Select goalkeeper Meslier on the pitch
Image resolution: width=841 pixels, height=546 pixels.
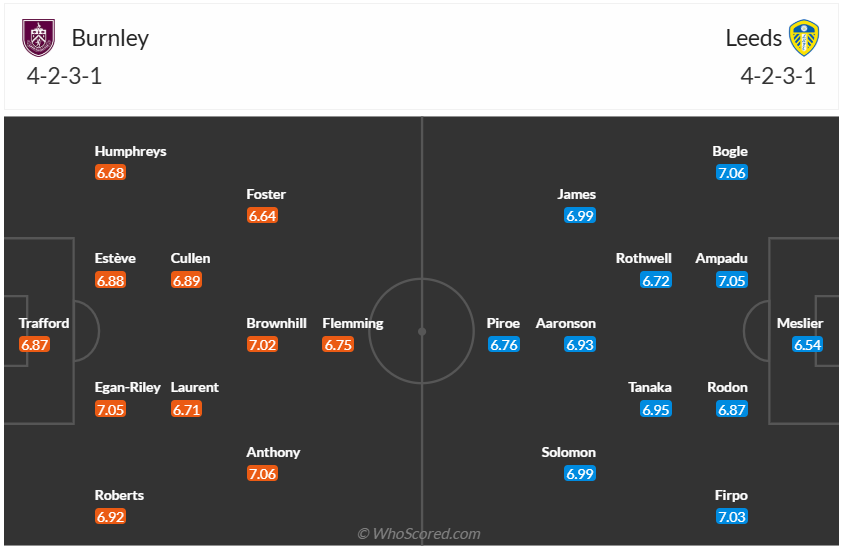pos(800,323)
